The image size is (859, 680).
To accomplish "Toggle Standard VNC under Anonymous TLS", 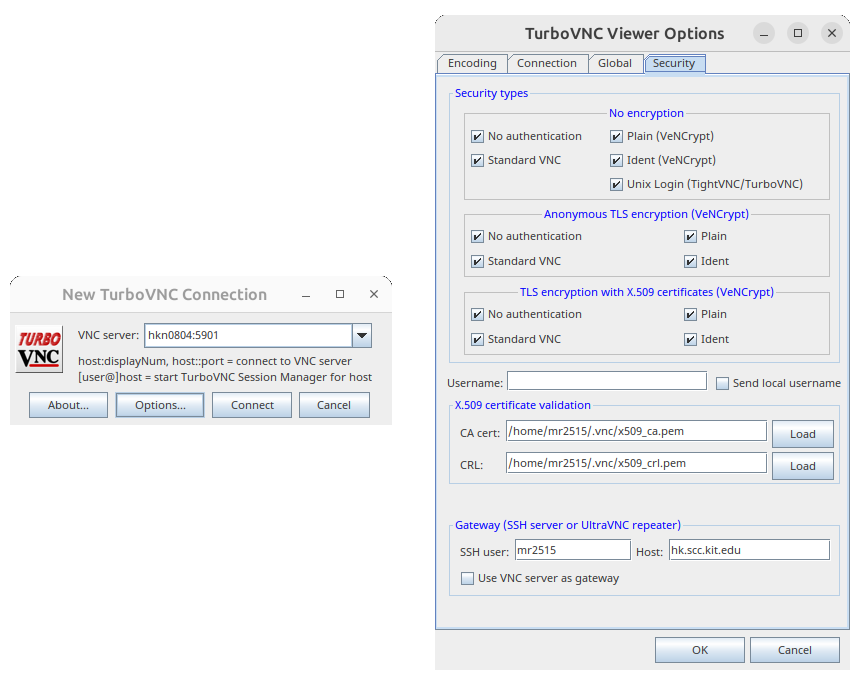I will pos(477,261).
